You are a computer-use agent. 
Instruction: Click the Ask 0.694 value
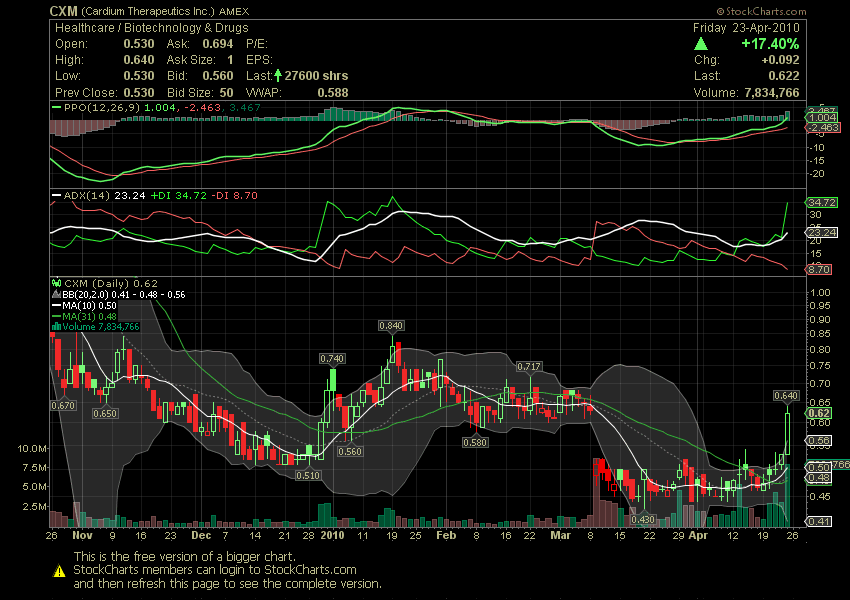pyautogui.click(x=218, y=44)
